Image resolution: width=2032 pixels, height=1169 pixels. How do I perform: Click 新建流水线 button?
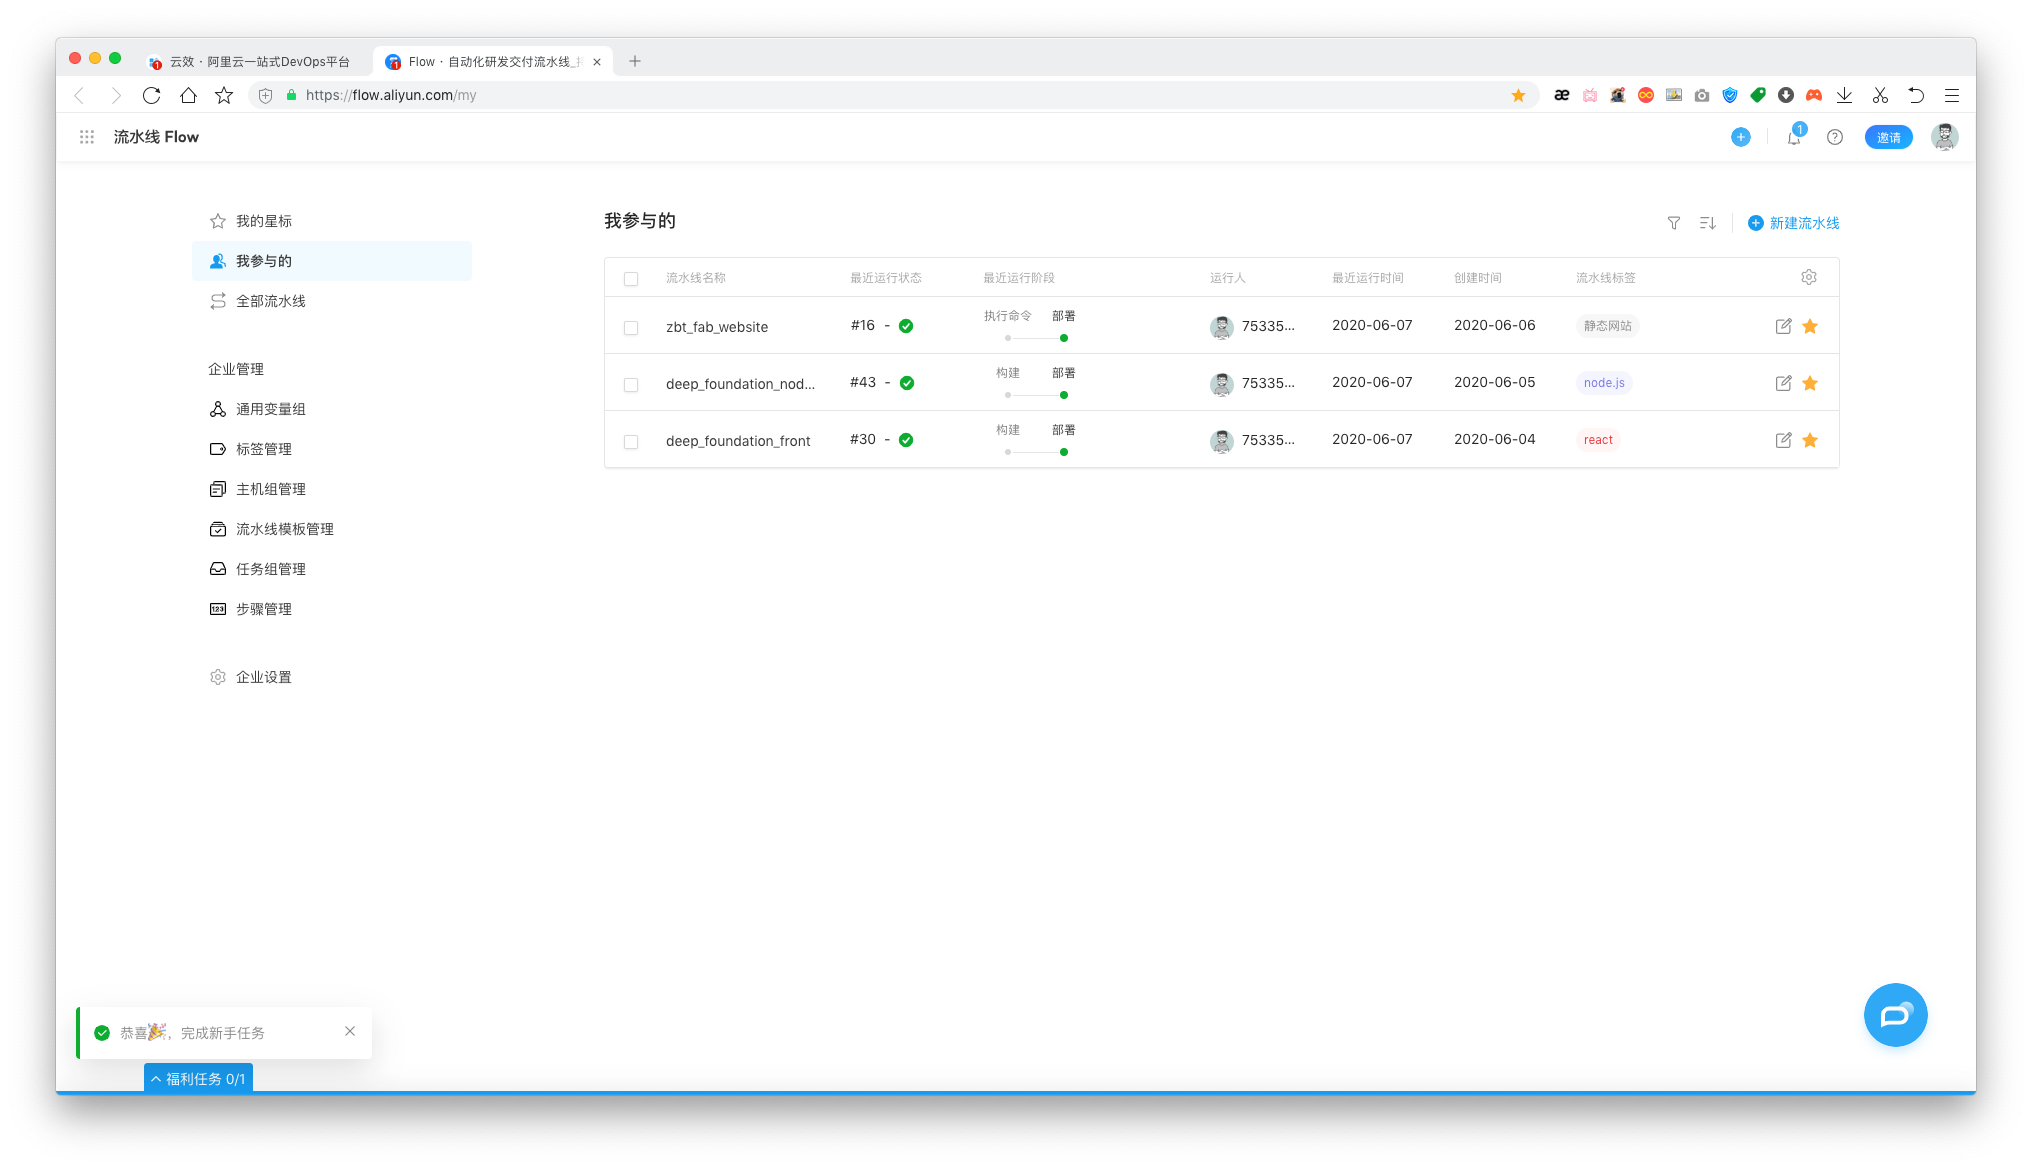pyautogui.click(x=1793, y=223)
